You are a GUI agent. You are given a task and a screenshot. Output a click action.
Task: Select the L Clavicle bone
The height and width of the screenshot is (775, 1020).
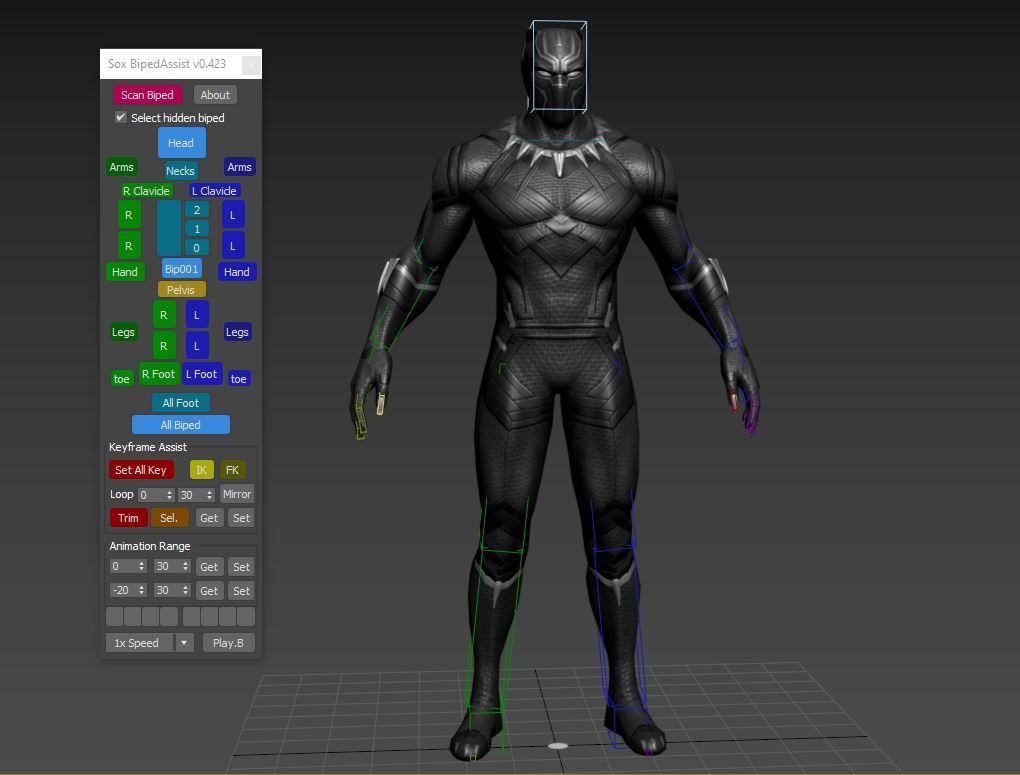tap(214, 191)
